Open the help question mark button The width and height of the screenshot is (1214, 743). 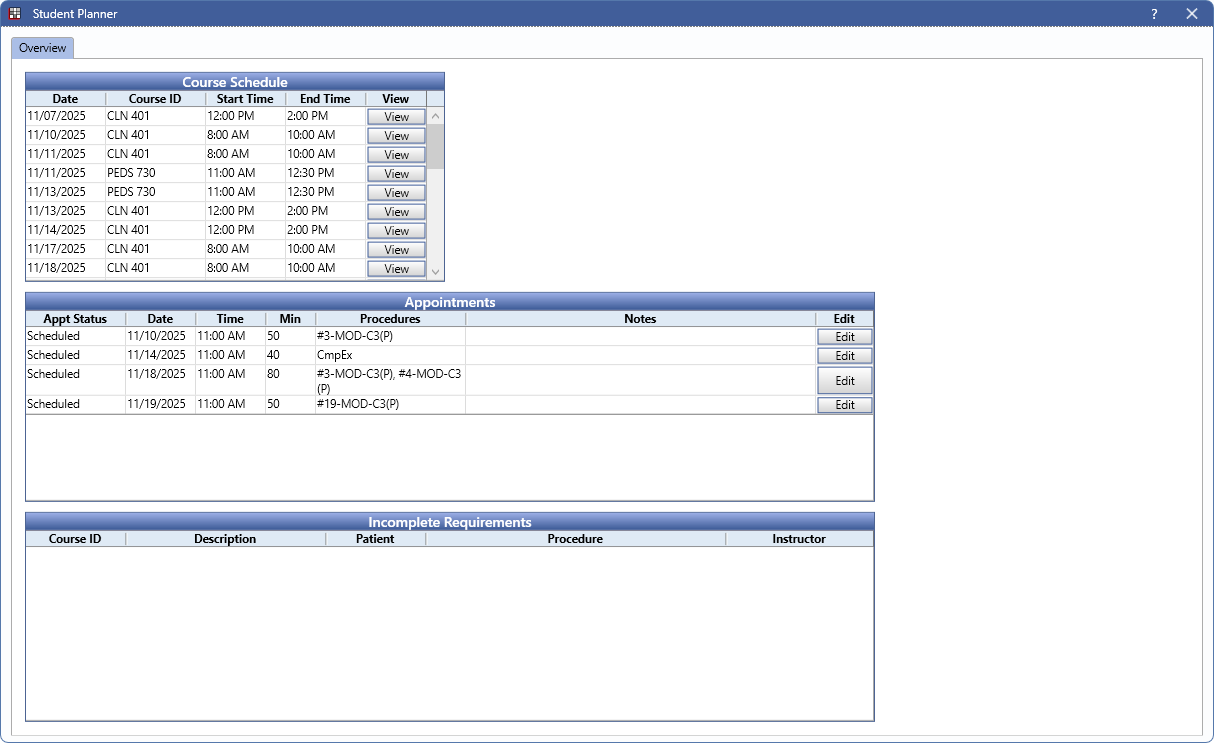point(1154,14)
